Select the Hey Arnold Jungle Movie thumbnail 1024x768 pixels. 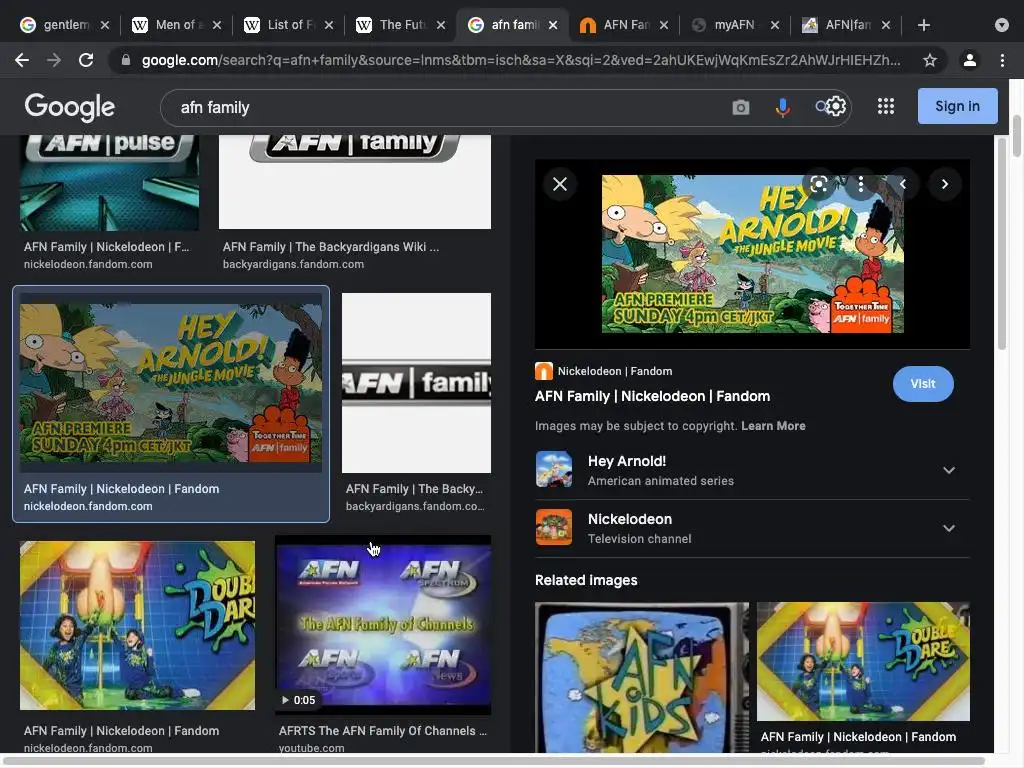tap(171, 383)
